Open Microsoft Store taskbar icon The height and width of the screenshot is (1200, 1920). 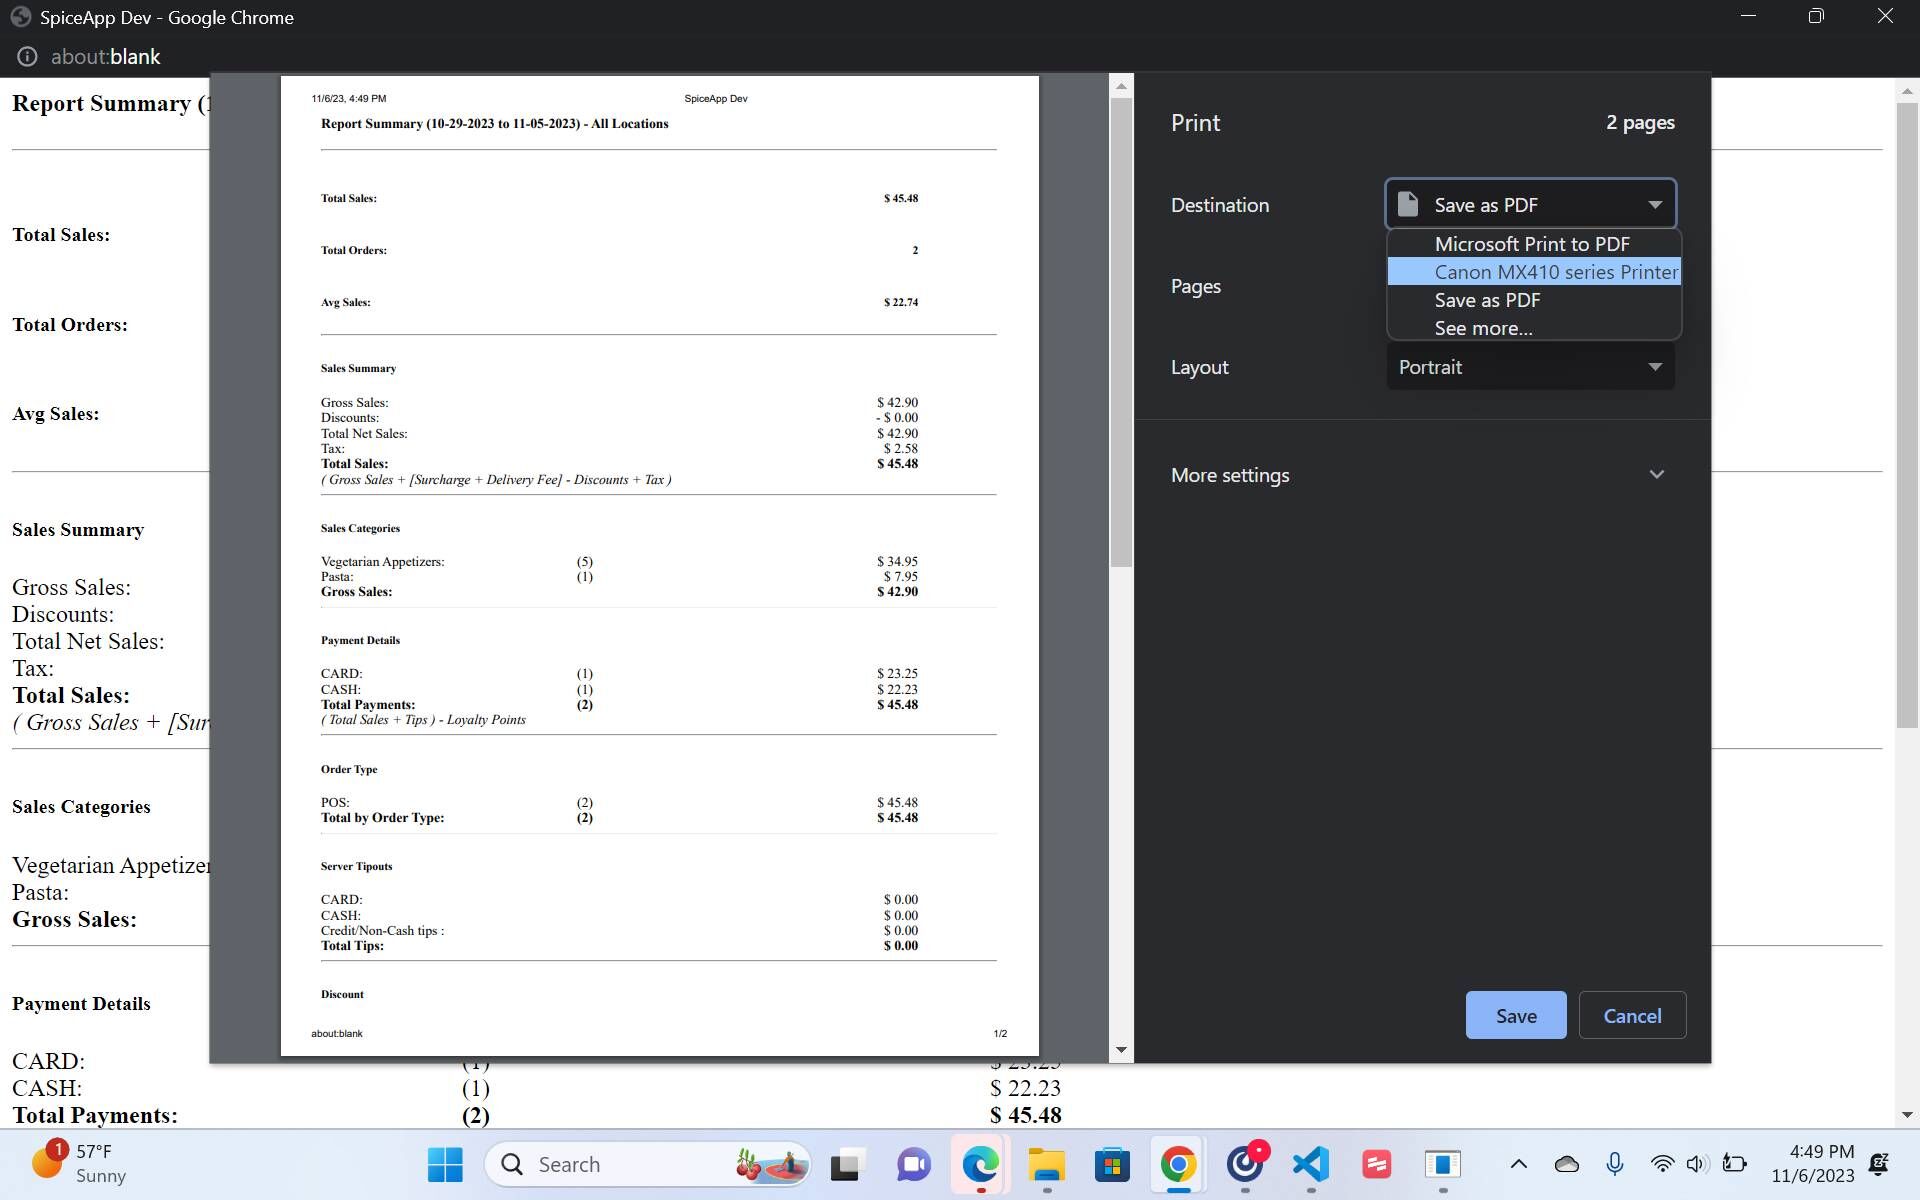pyautogui.click(x=1112, y=1164)
